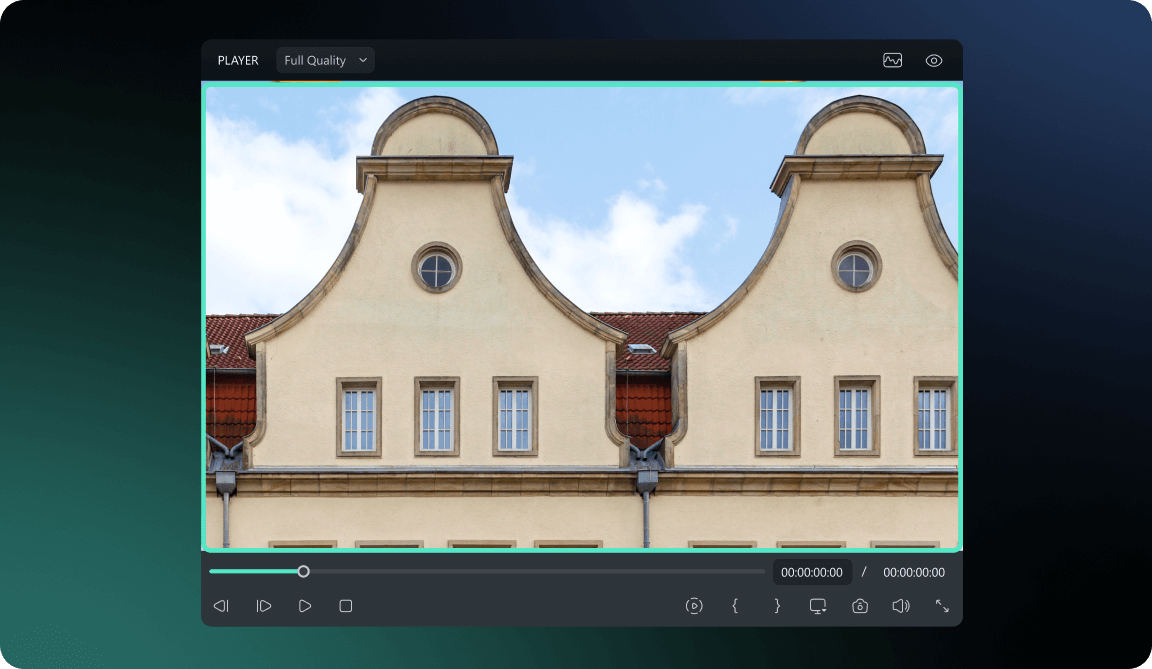Toggle the eye preview visibility icon
Image resolution: width=1152 pixels, height=669 pixels.
pyautogui.click(x=934, y=60)
